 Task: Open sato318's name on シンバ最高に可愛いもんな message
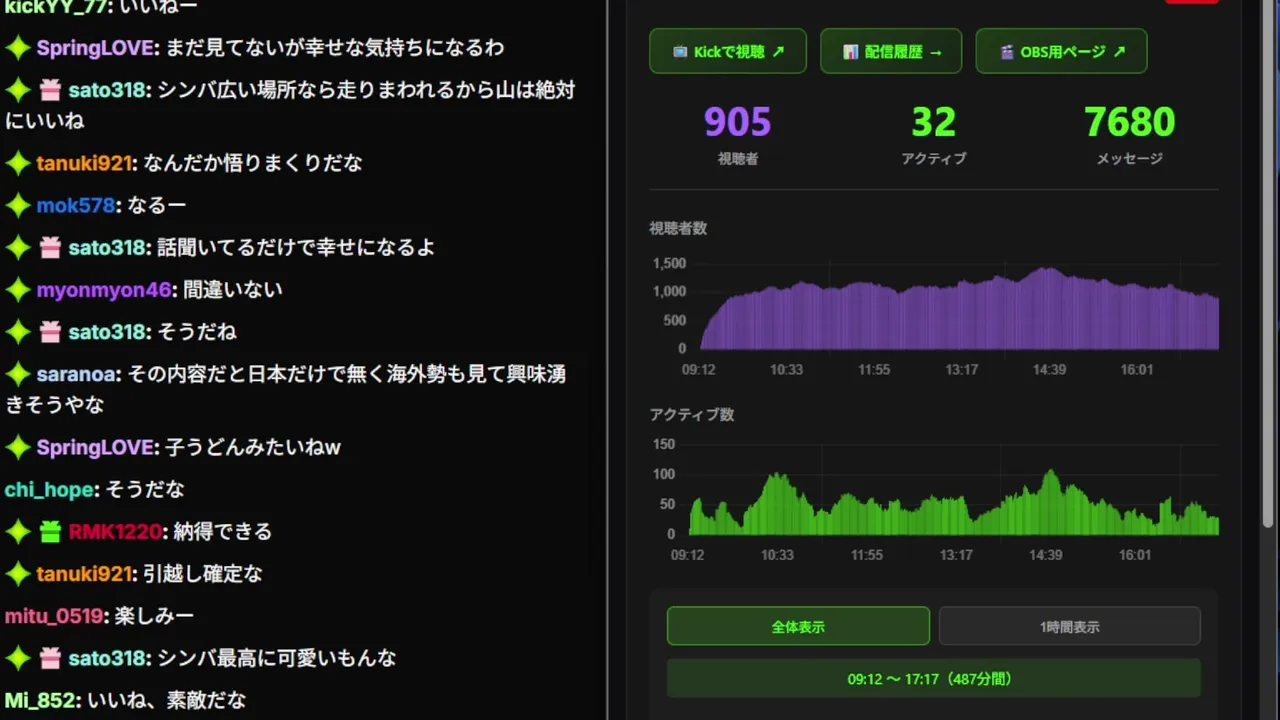click(108, 658)
